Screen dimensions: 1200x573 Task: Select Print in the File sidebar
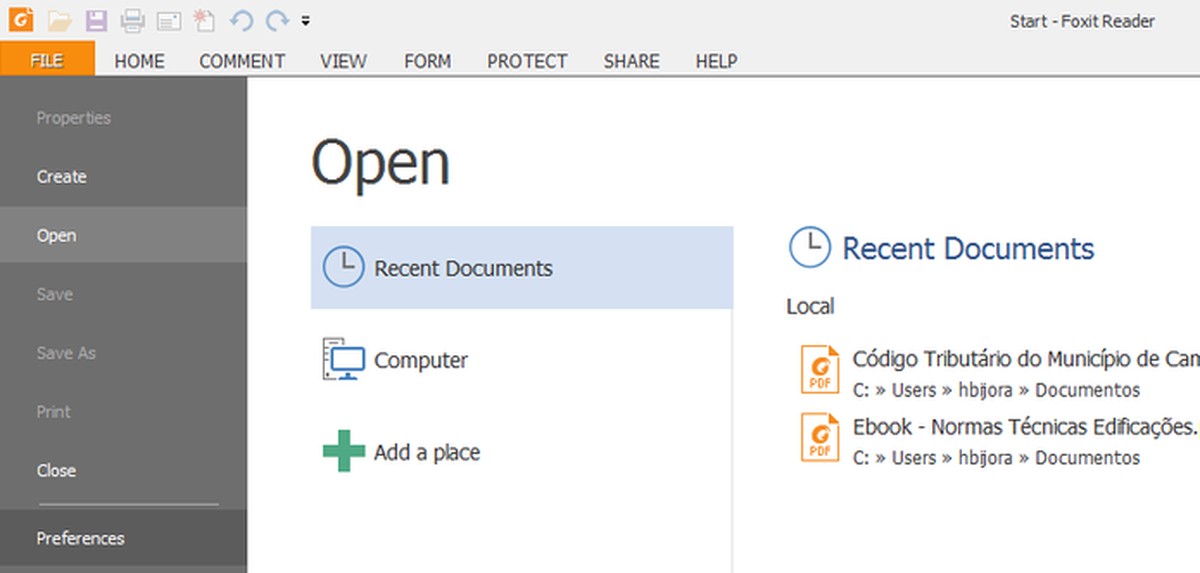pos(123,412)
